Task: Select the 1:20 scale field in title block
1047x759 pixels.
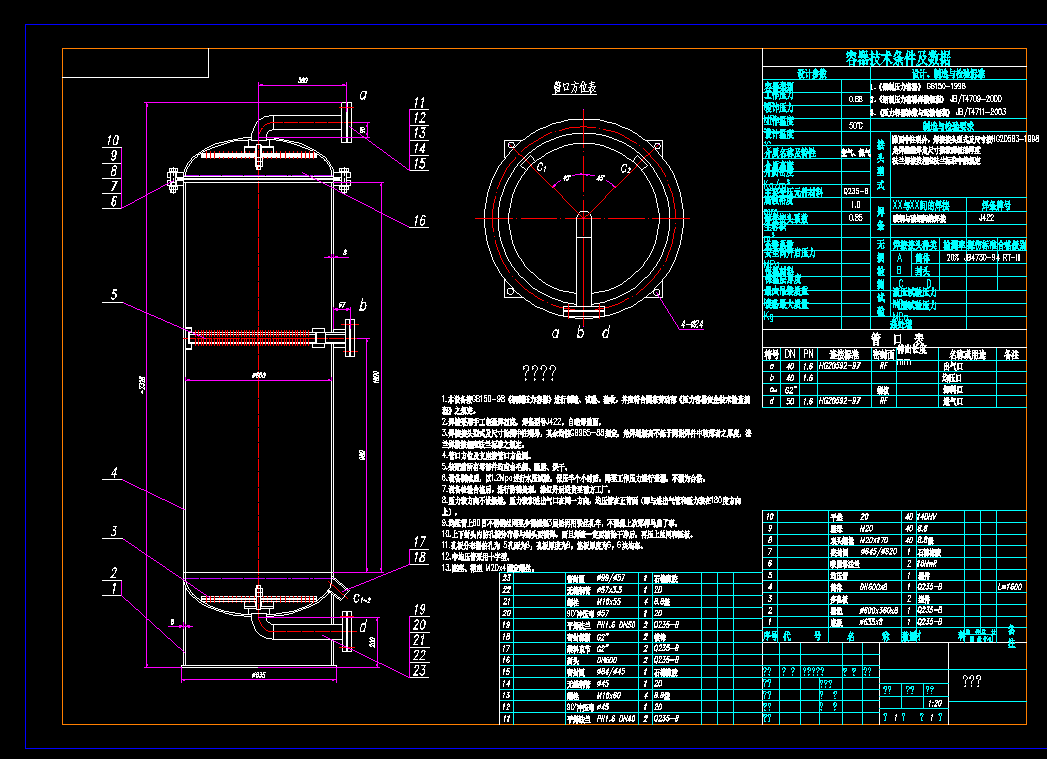Action: (x=936, y=702)
